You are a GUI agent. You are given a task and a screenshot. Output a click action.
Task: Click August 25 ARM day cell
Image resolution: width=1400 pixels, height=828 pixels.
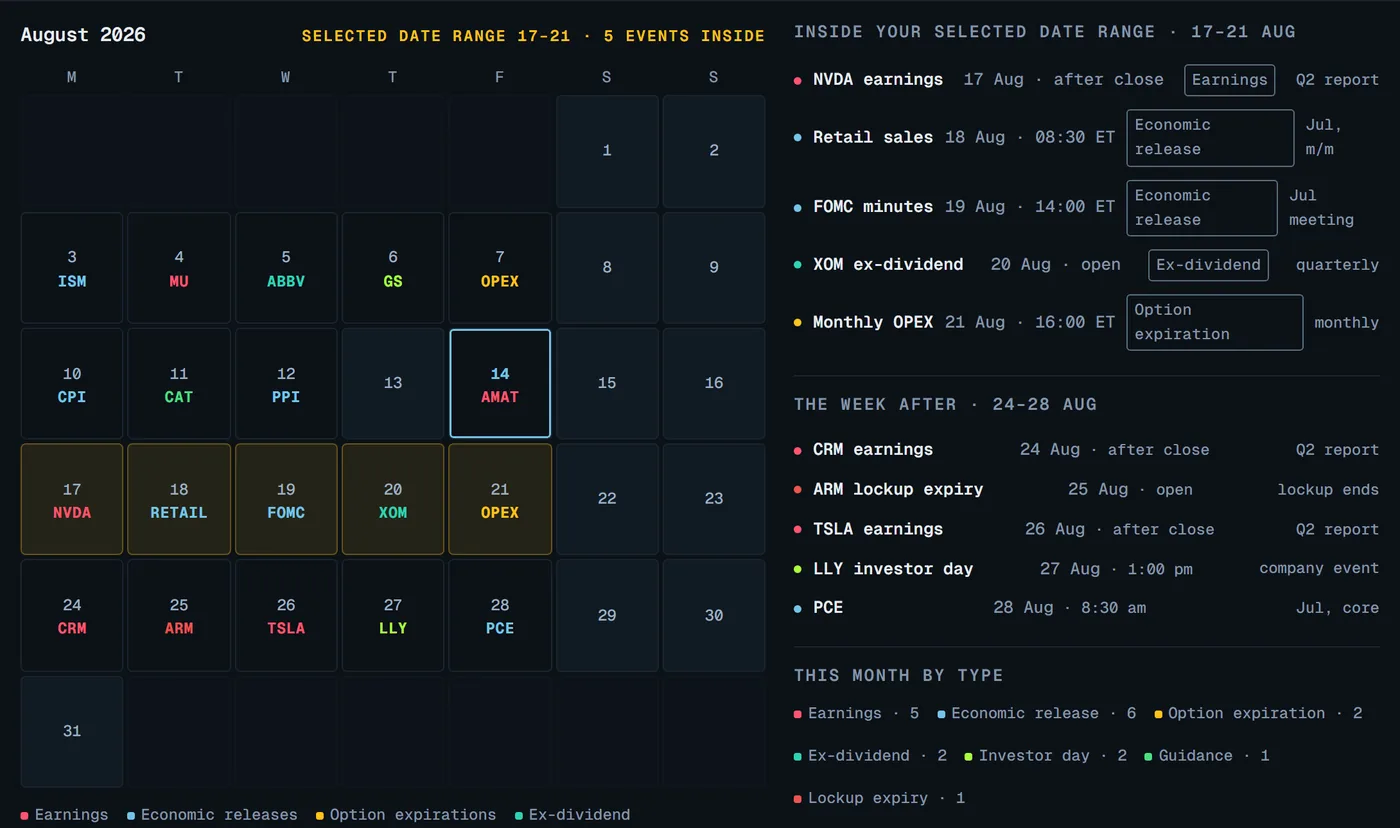coord(179,616)
